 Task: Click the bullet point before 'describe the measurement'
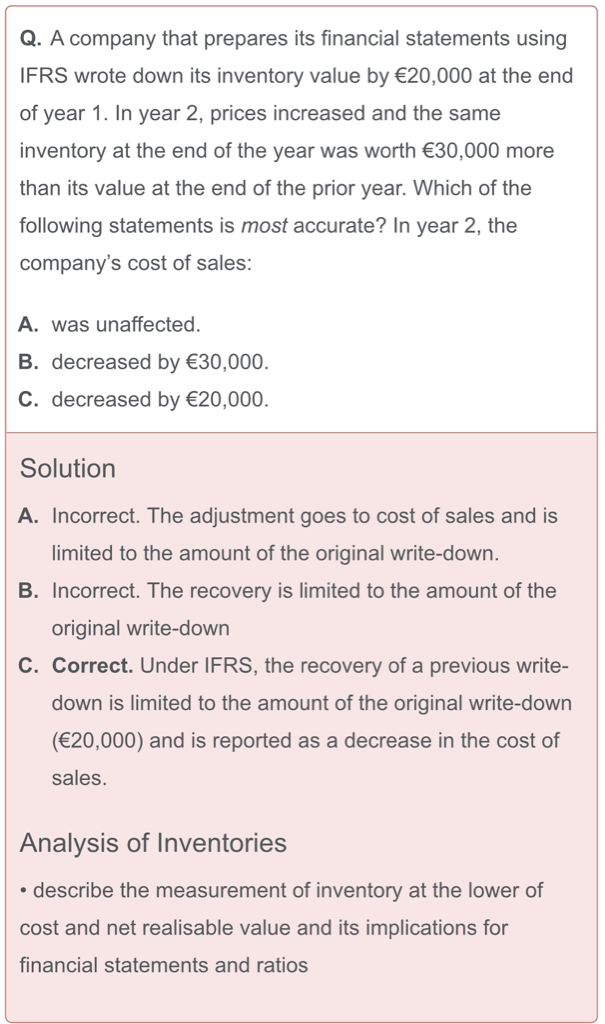(x=24, y=890)
